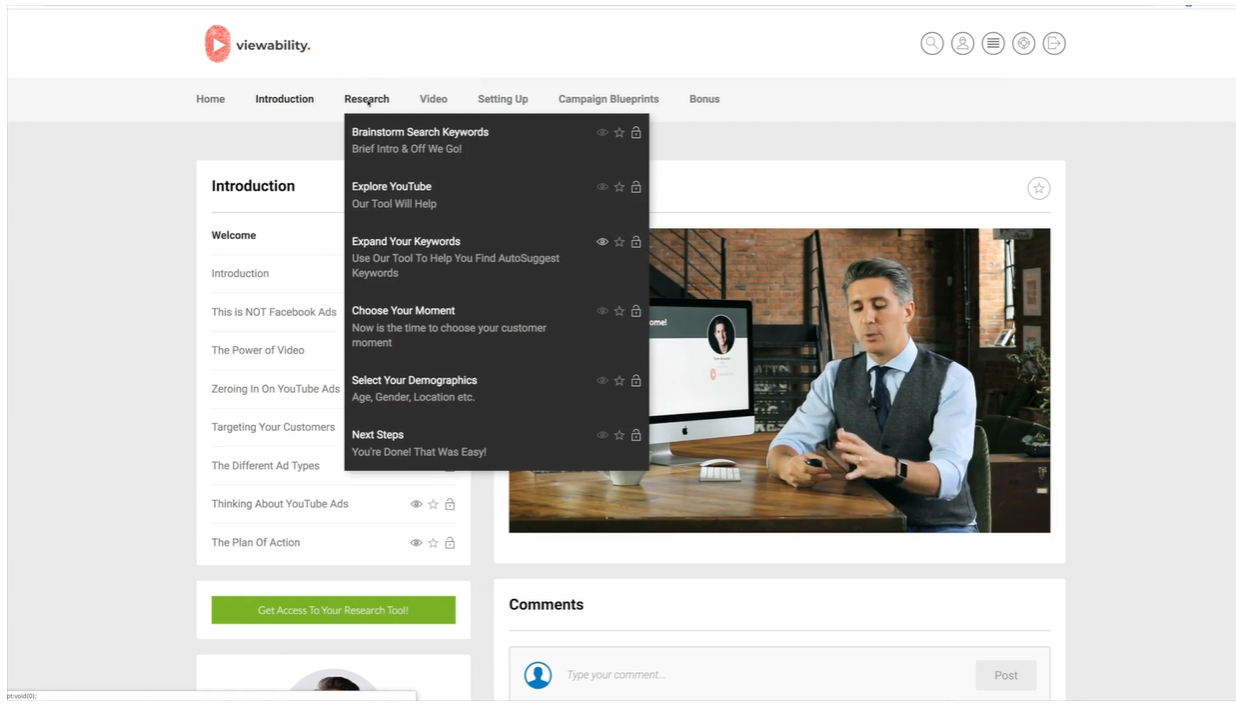Click lock icon for Thinking About YouTube Ads
Viewport: 1236px width, 709px height.
point(450,505)
